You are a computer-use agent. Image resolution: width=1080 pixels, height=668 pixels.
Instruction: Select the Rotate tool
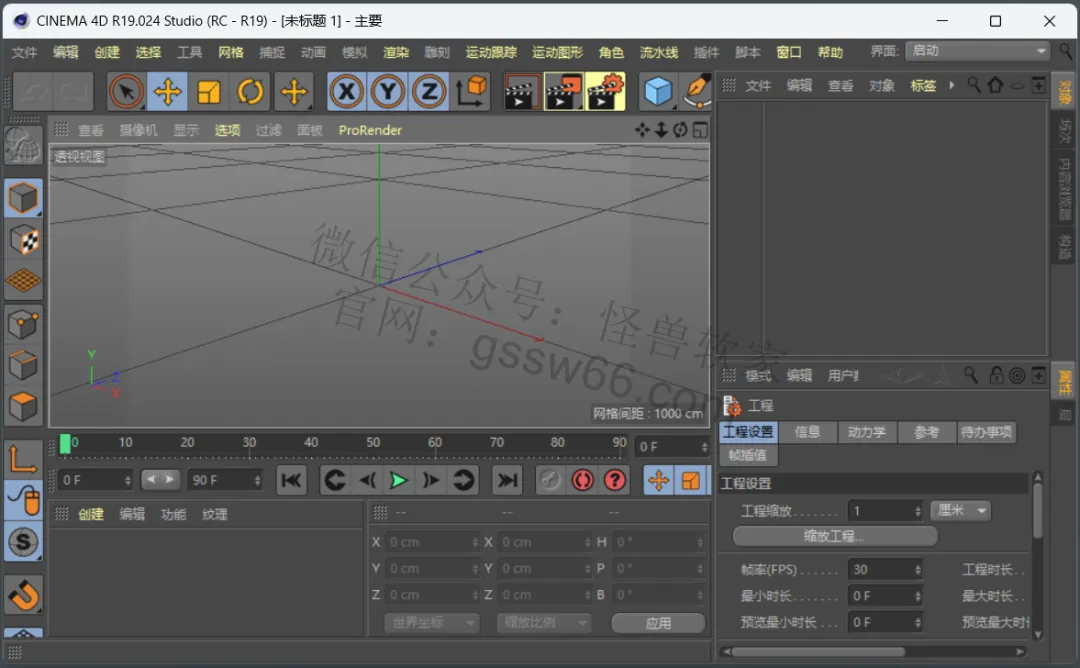250,92
